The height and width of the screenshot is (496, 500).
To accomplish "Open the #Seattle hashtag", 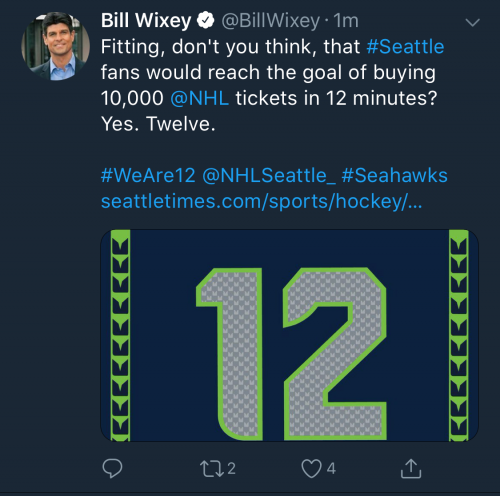I will [x=405, y=46].
